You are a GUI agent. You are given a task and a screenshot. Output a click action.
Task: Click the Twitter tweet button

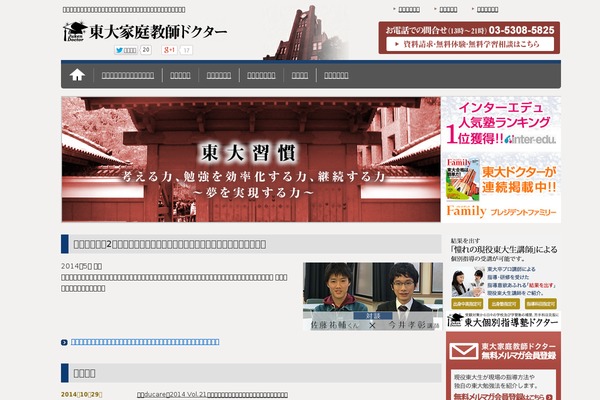(126, 50)
